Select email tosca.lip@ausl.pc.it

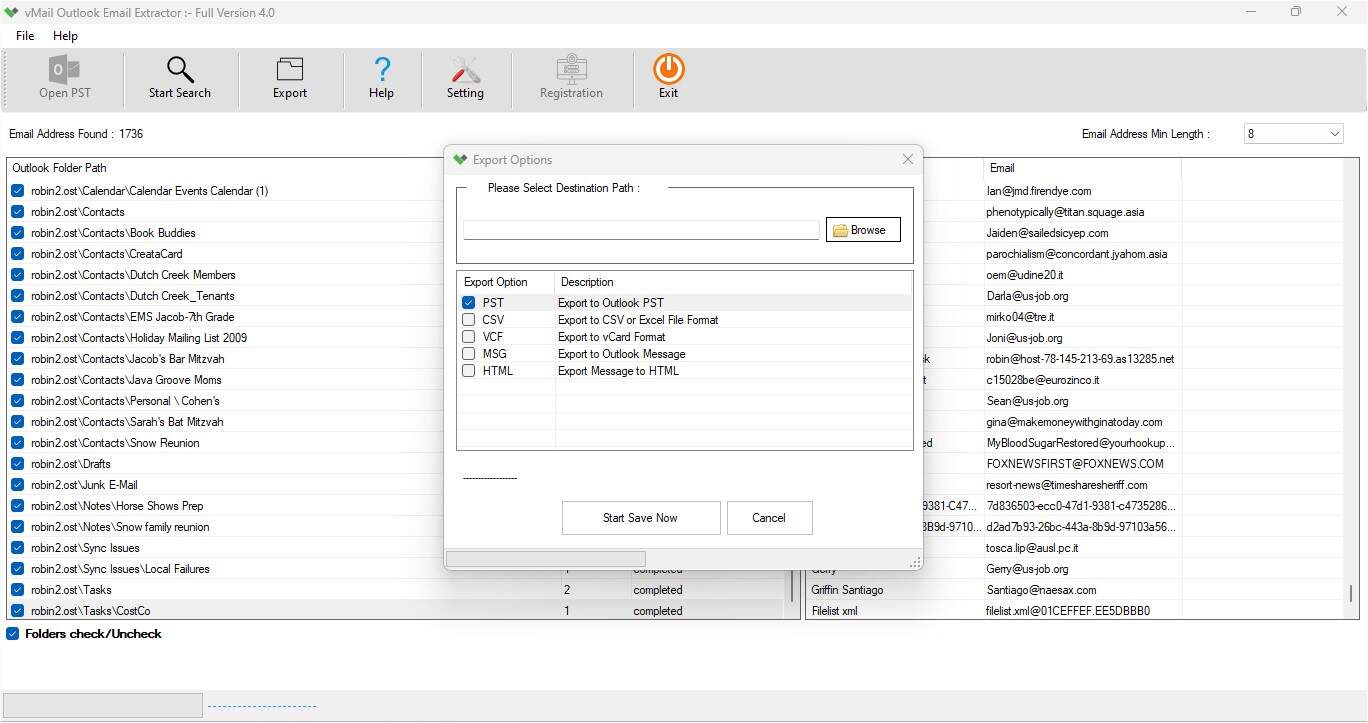coord(1032,548)
